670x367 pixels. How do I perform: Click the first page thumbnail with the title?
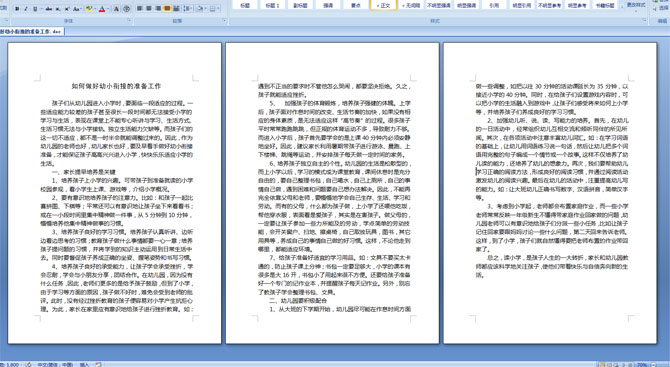tap(115, 193)
